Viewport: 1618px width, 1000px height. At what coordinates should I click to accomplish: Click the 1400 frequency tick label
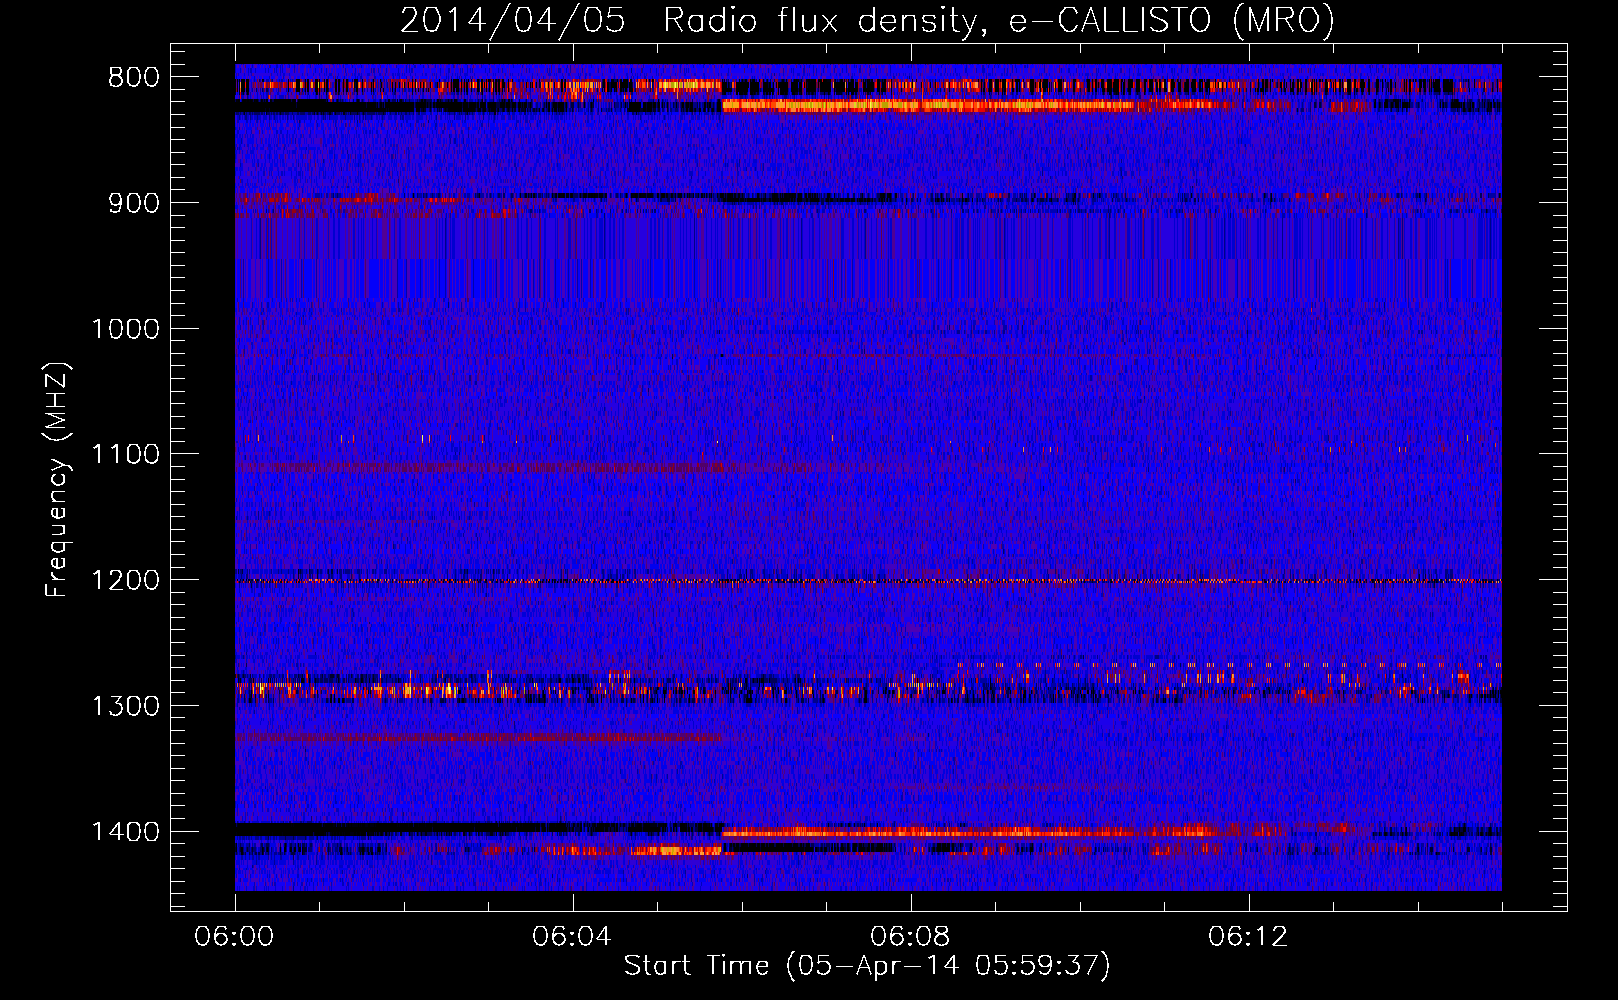tap(125, 832)
